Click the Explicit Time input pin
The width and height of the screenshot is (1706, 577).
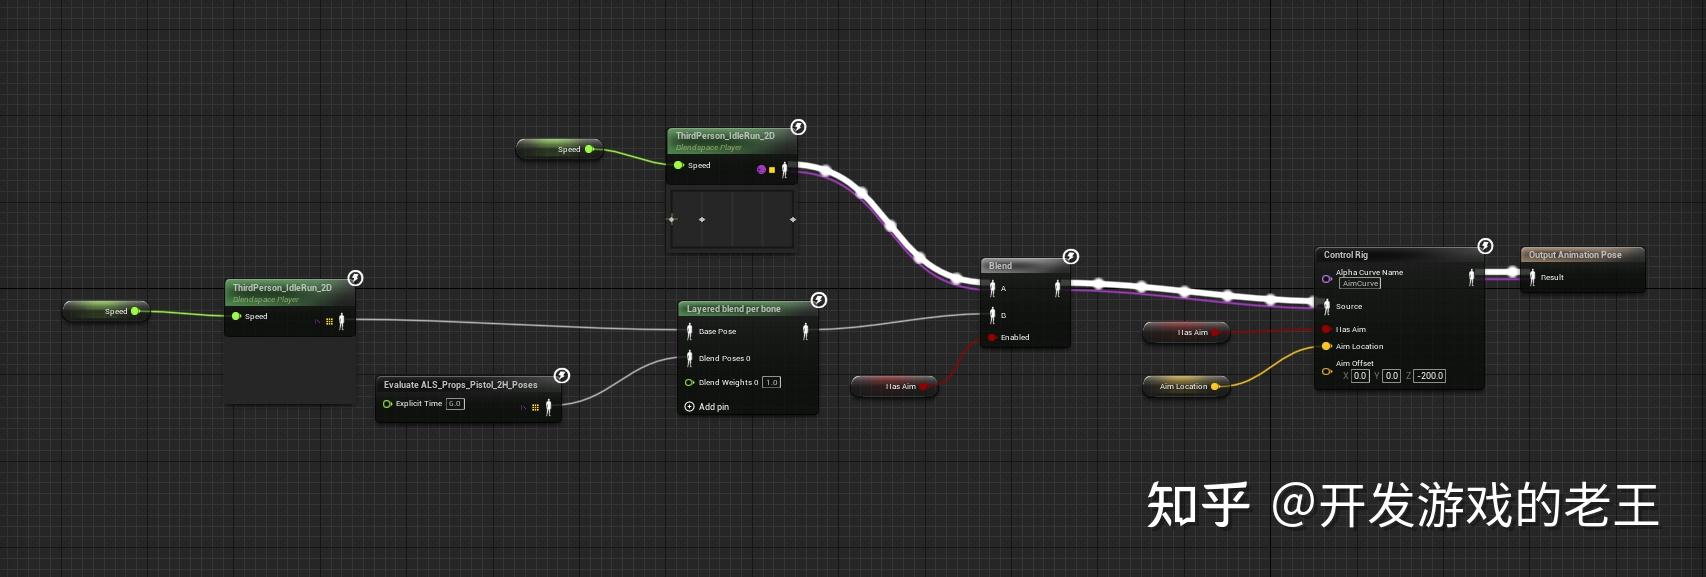tap(387, 404)
